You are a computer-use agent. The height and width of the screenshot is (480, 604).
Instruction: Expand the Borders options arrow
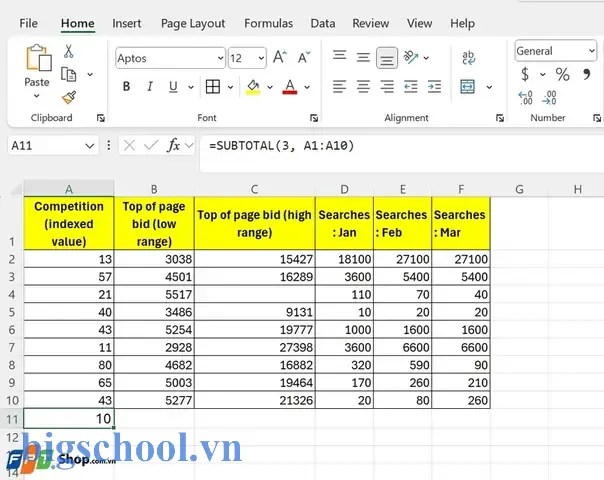(x=230, y=87)
